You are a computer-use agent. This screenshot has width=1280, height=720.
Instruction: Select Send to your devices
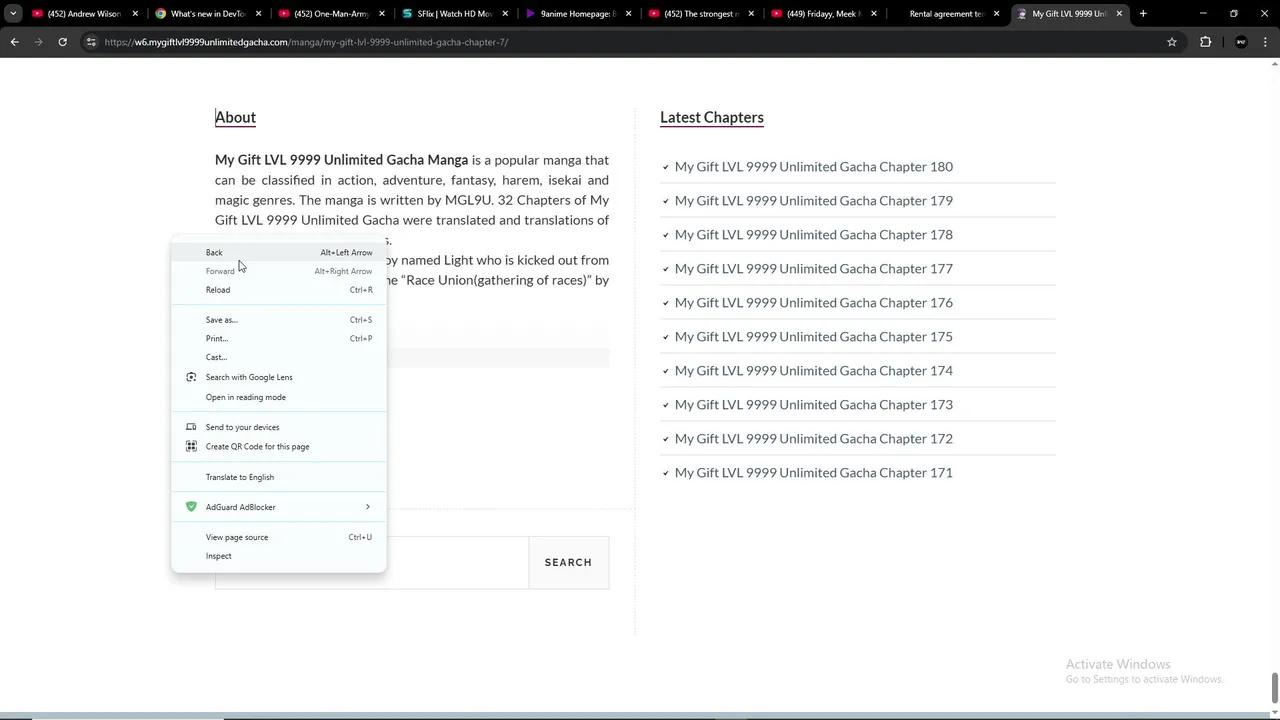(279, 427)
